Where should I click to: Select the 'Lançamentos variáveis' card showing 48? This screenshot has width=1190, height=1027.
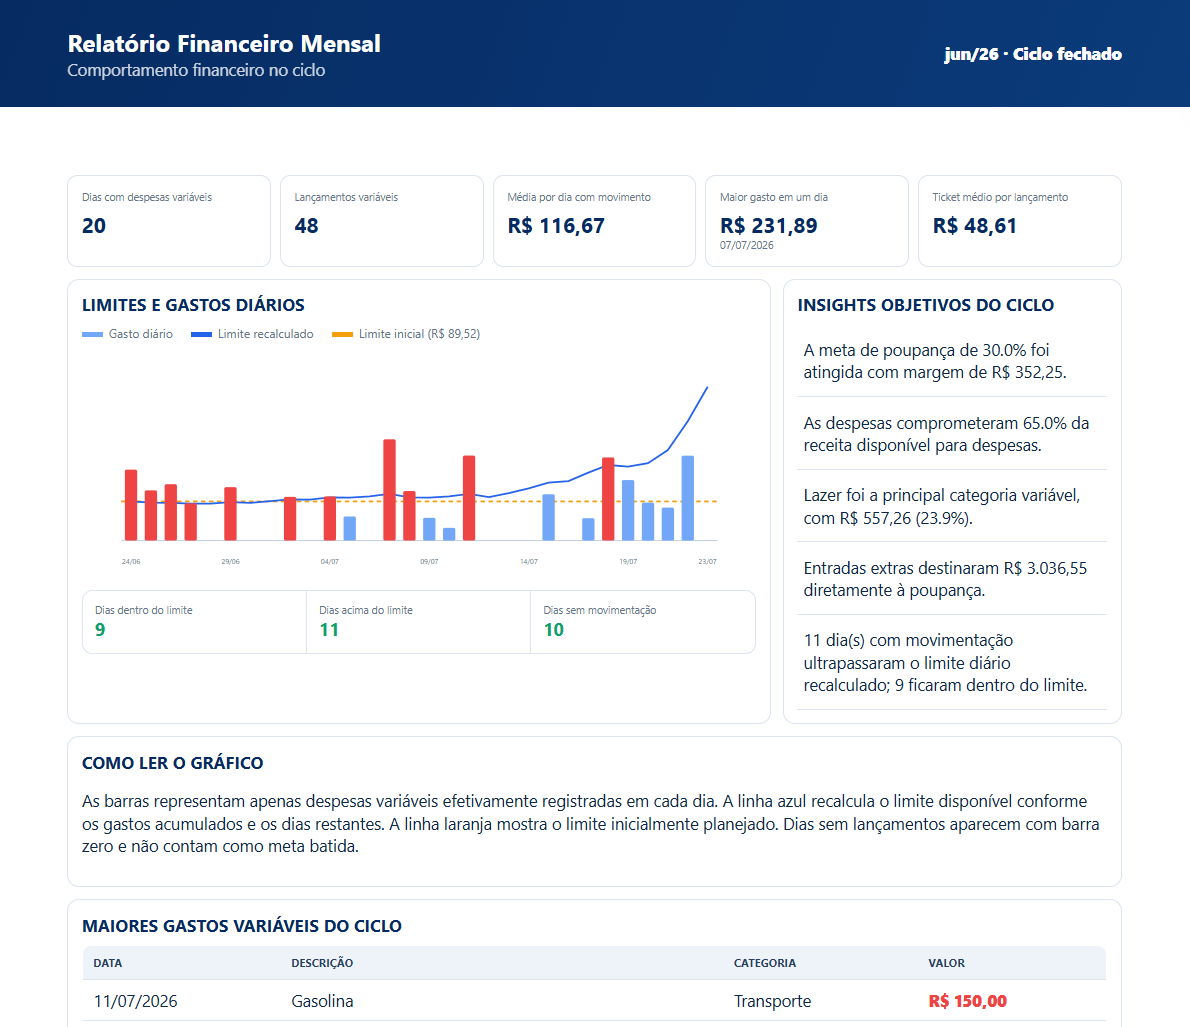click(x=382, y=221)
